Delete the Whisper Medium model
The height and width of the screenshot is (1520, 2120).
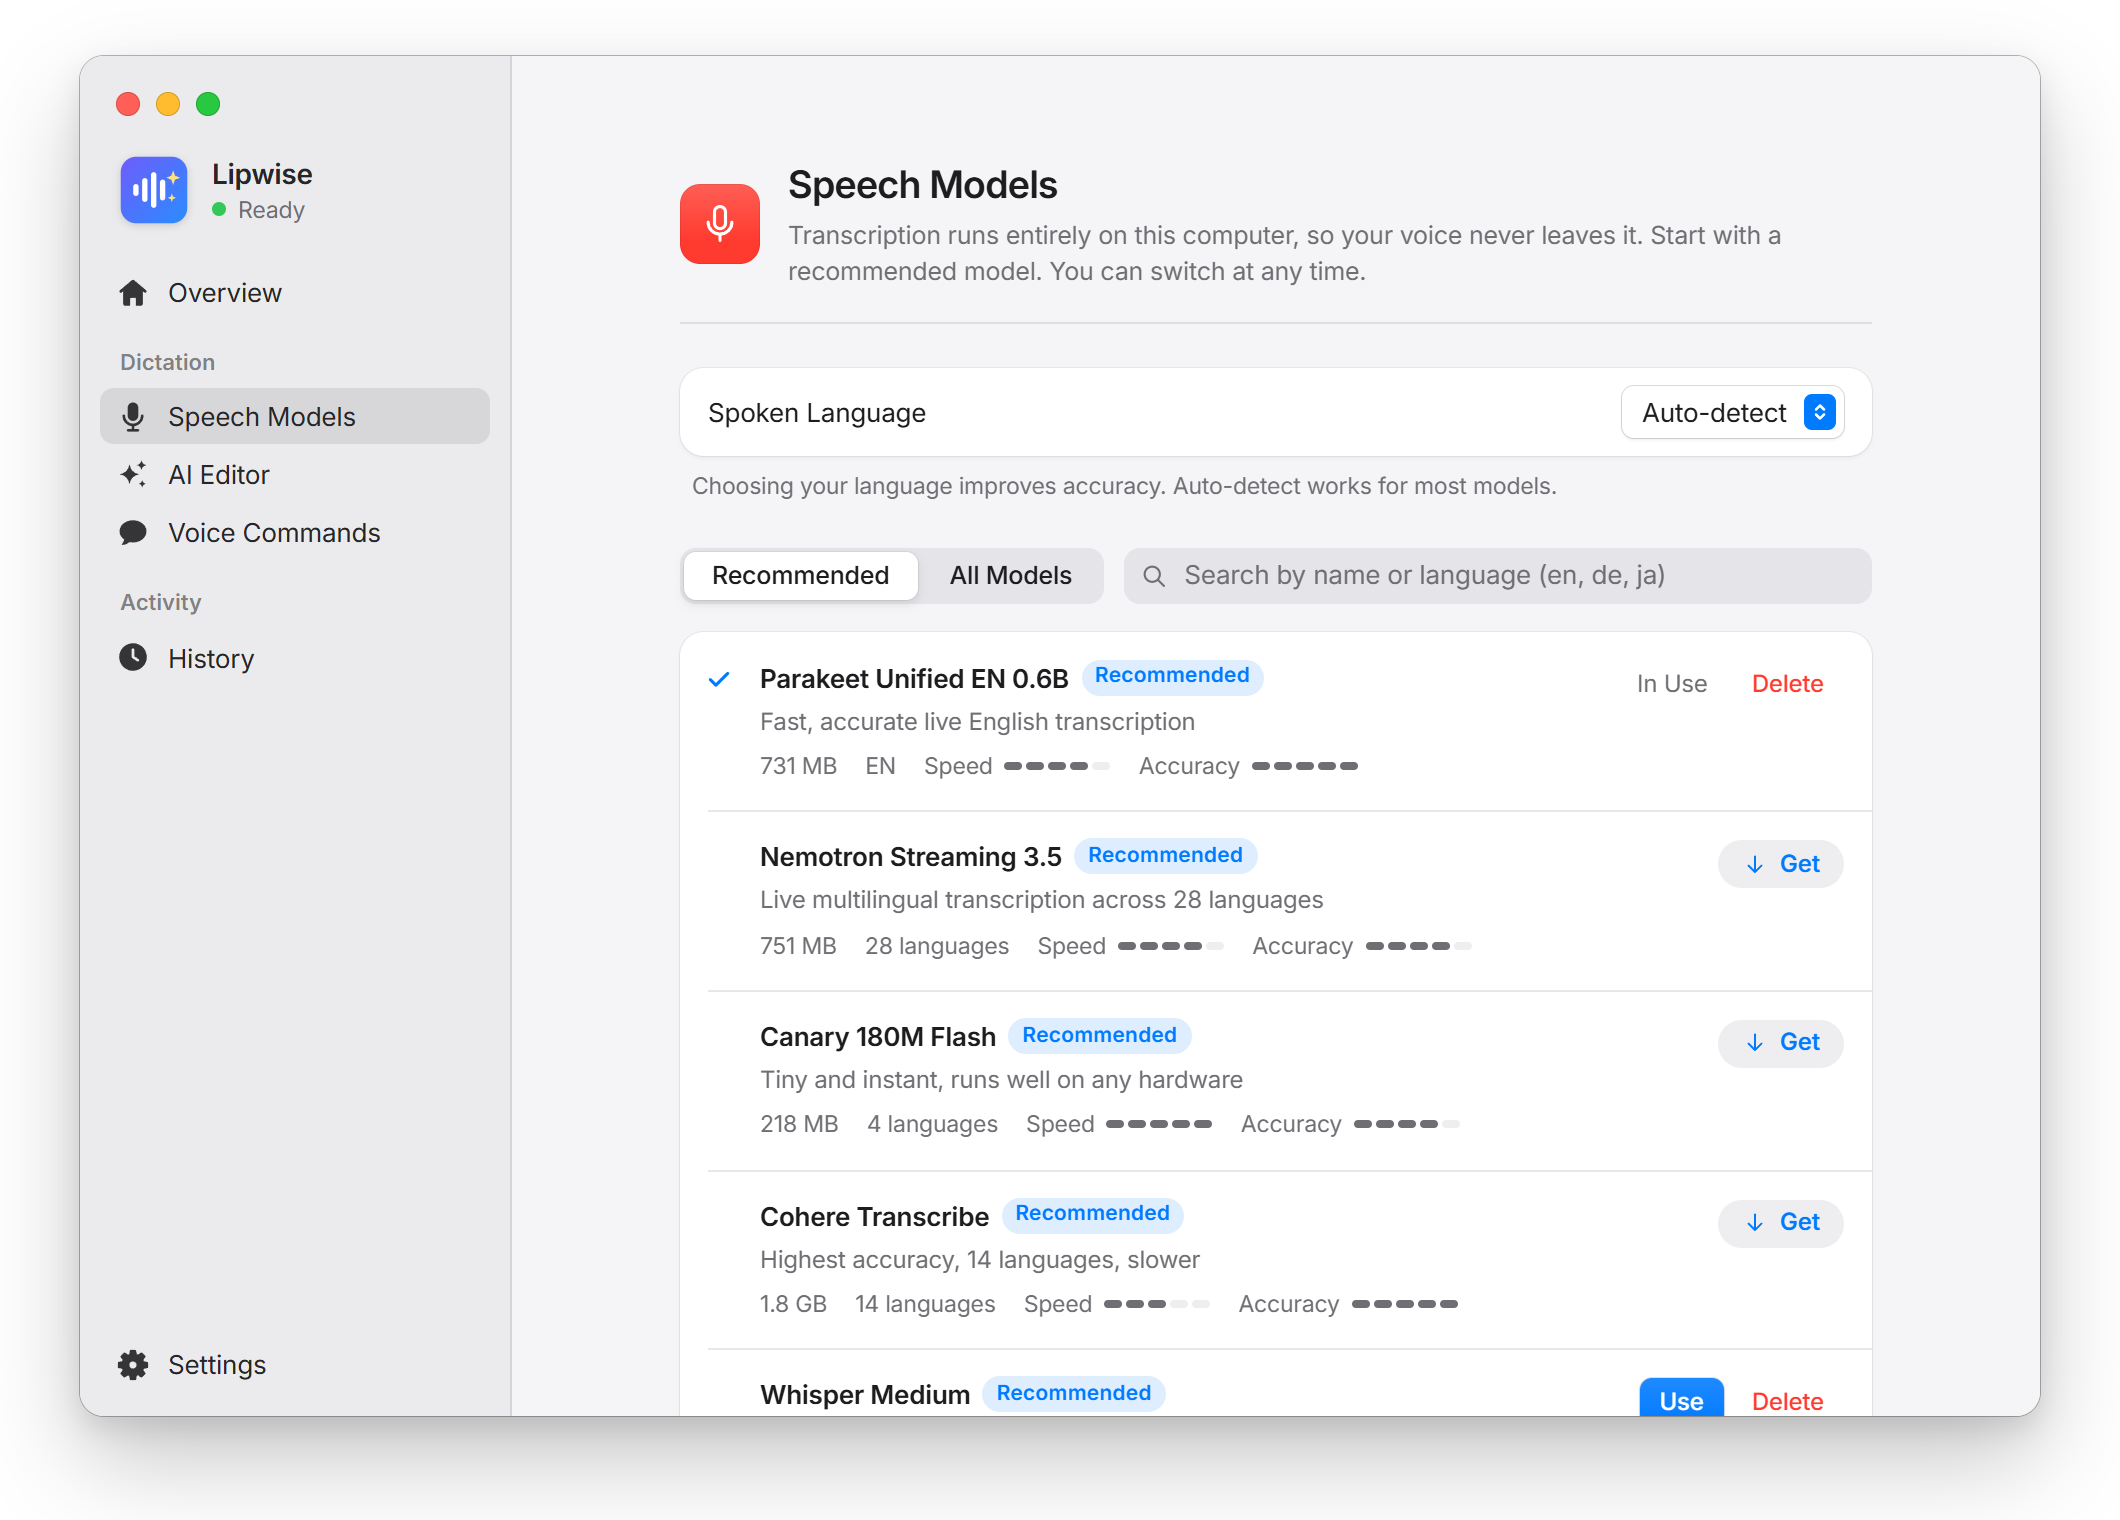tap(1787, 1401)
